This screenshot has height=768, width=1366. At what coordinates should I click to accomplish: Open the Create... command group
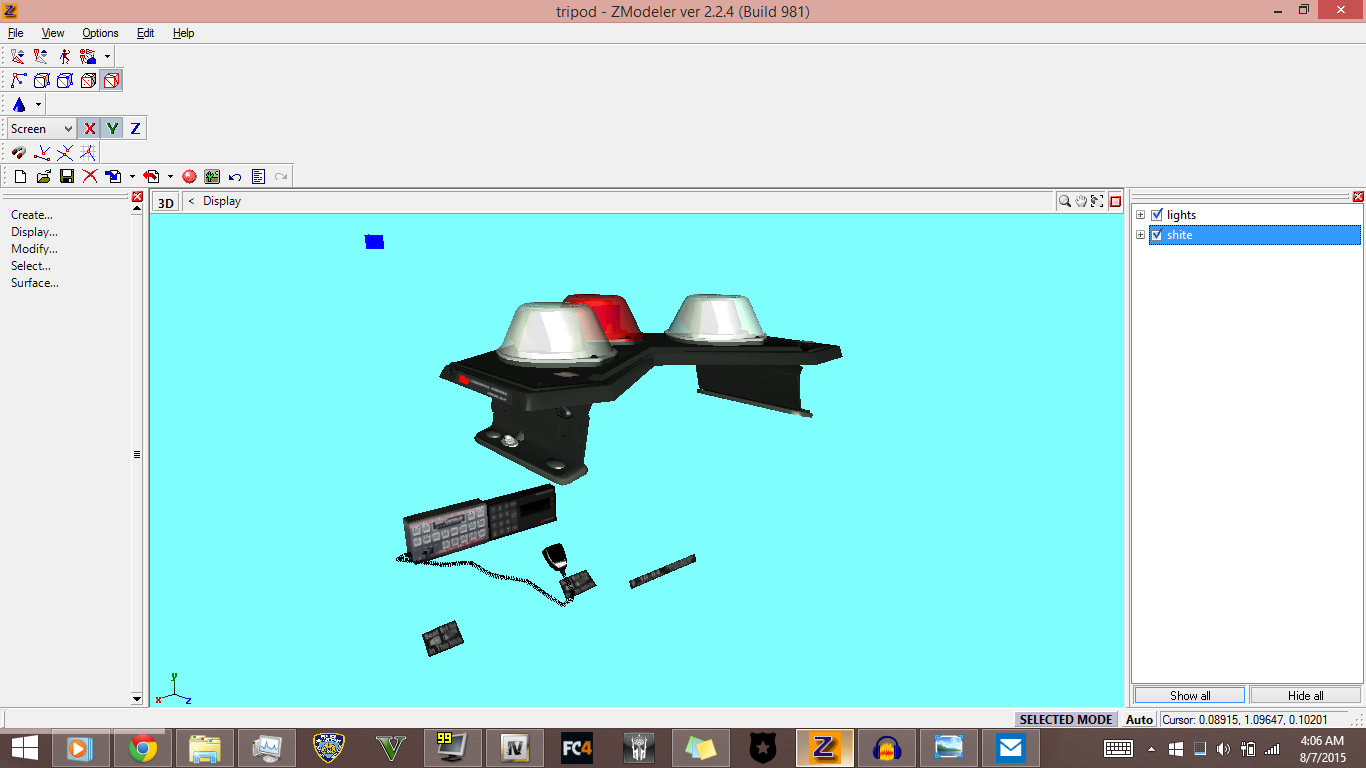click(32, 215)
